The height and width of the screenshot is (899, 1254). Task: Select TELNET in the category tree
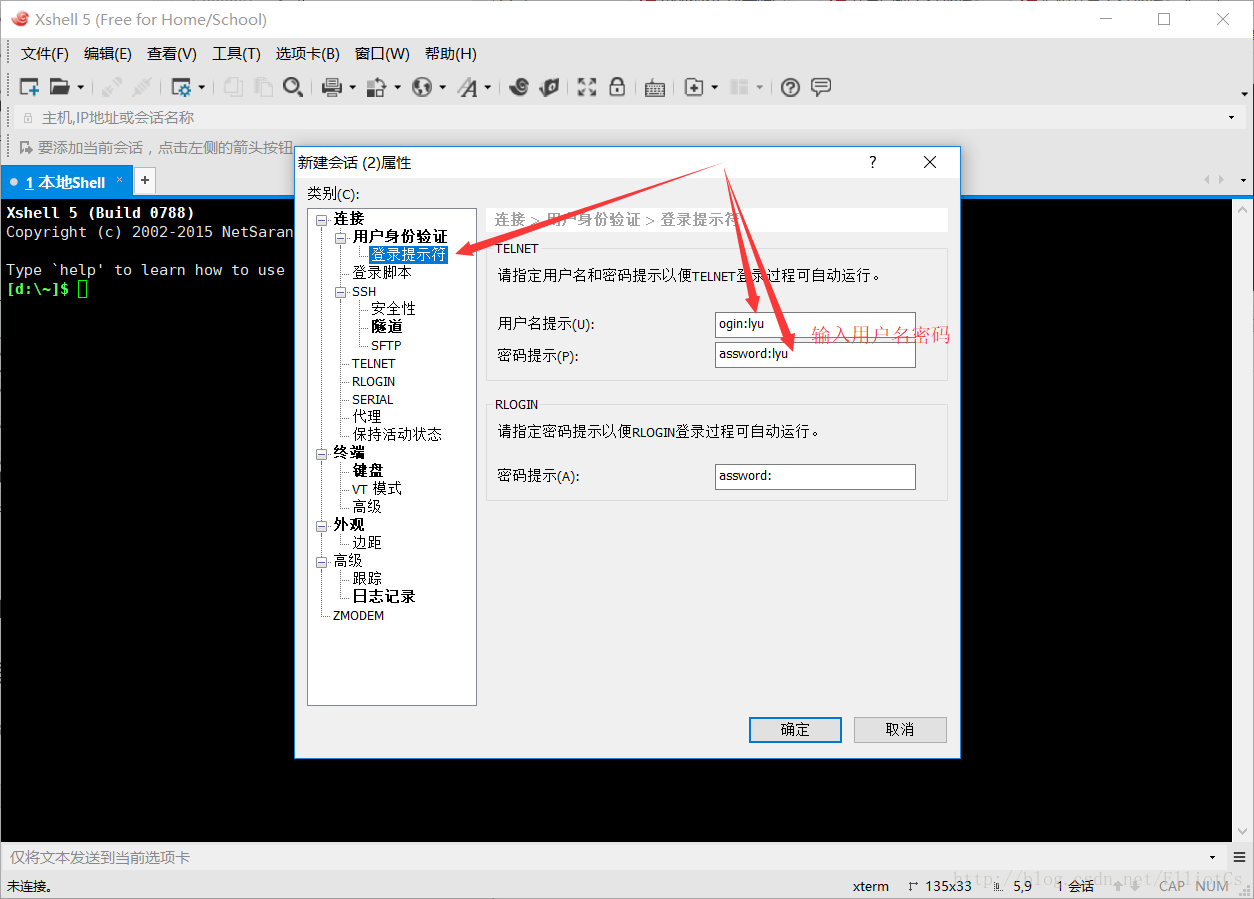pos(374,363)
